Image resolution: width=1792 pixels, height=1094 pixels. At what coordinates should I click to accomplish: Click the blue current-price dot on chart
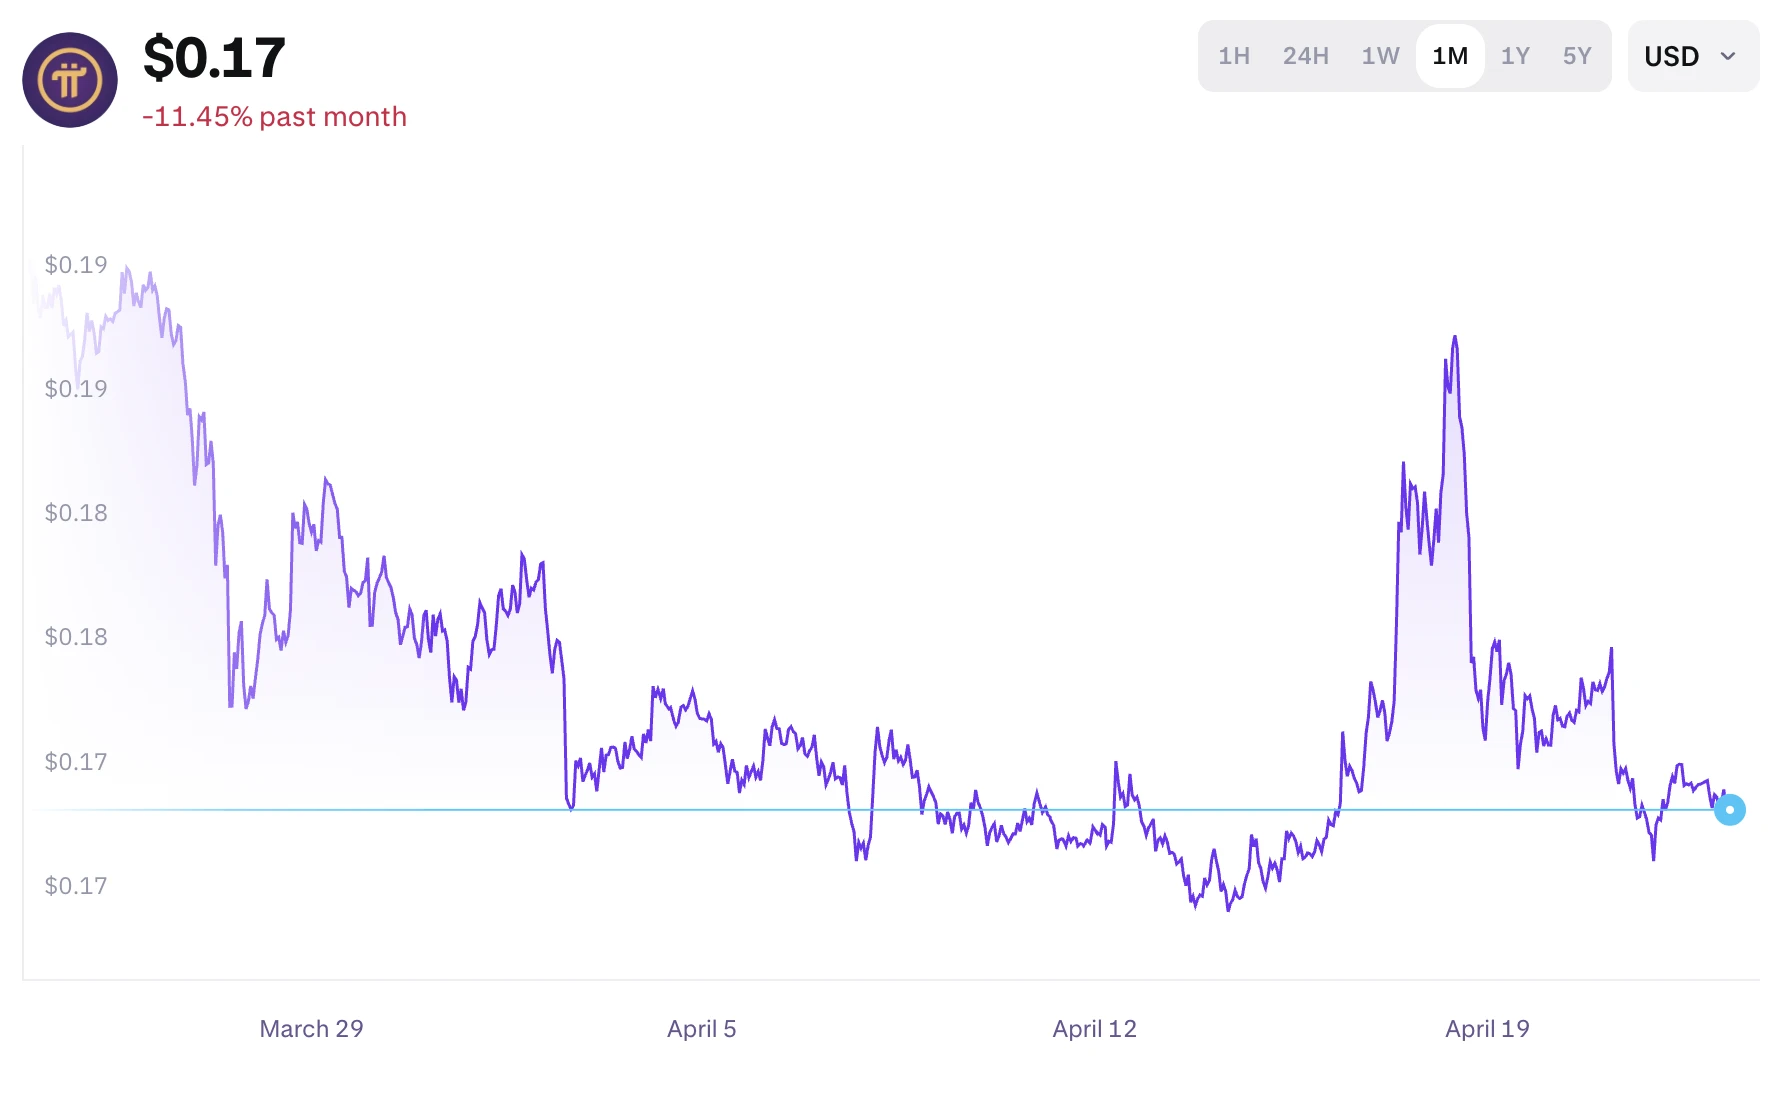pos(1729,810)
